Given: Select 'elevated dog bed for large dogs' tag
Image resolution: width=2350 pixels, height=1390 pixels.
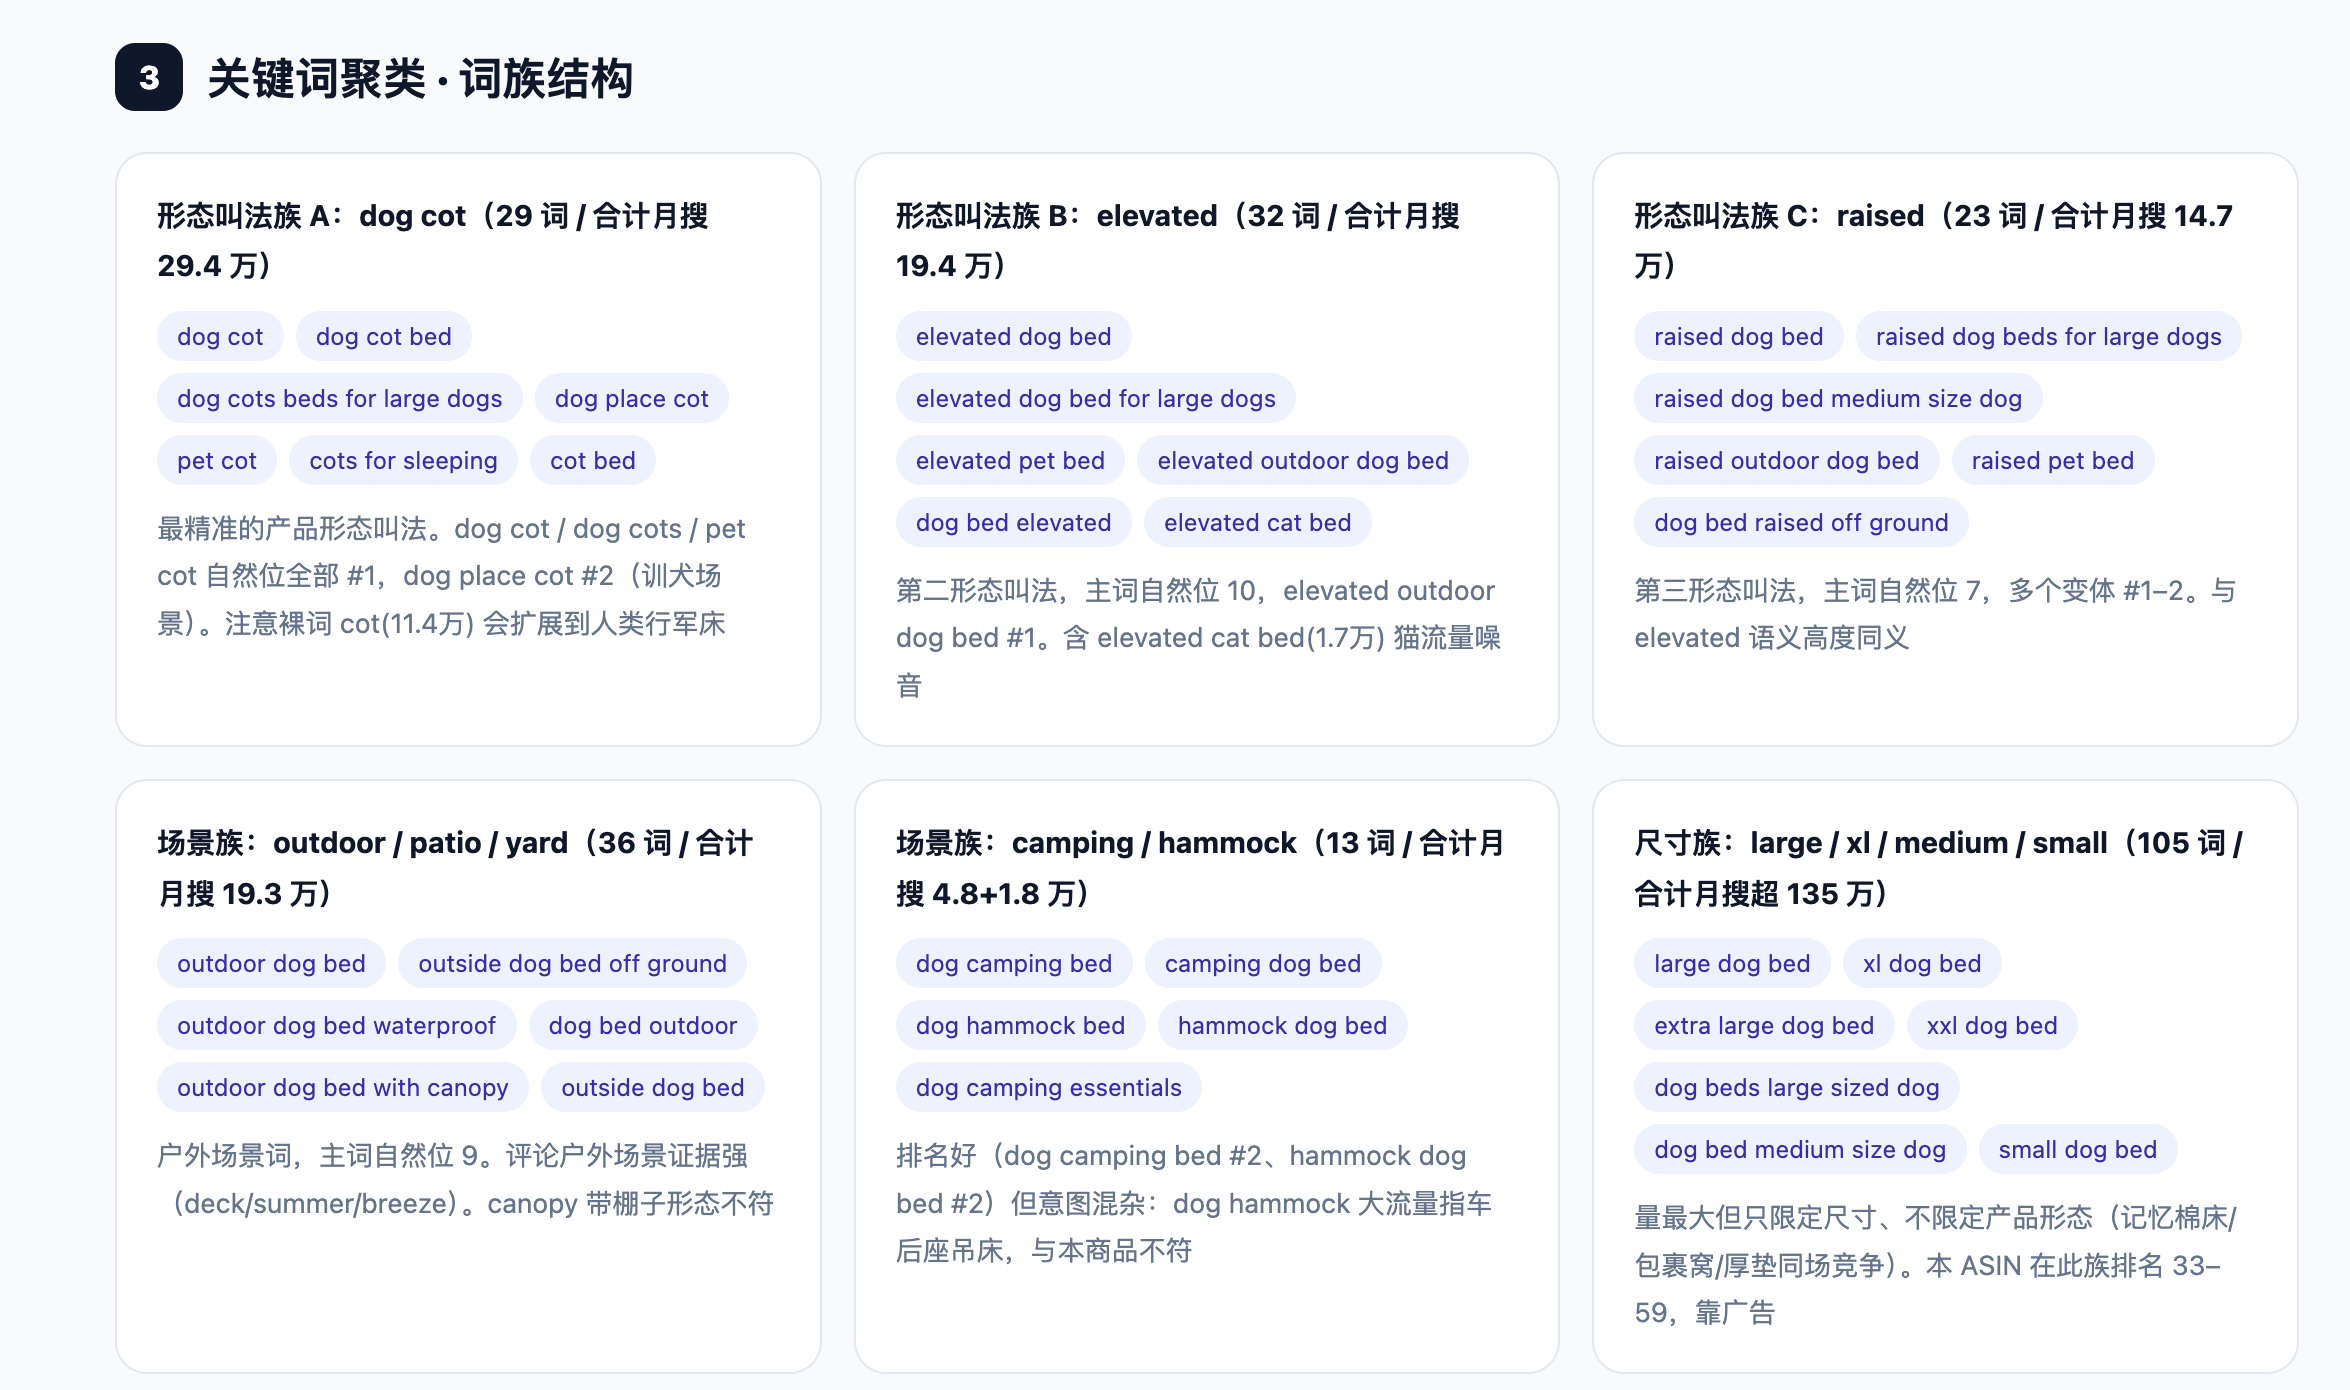Looking at the screenshot, I should (x=1096, y=399).
